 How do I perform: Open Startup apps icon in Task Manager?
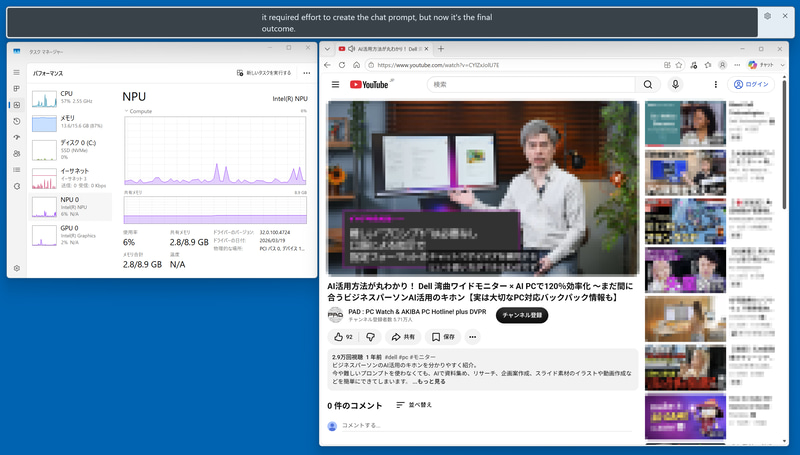[x=16, y=137]
